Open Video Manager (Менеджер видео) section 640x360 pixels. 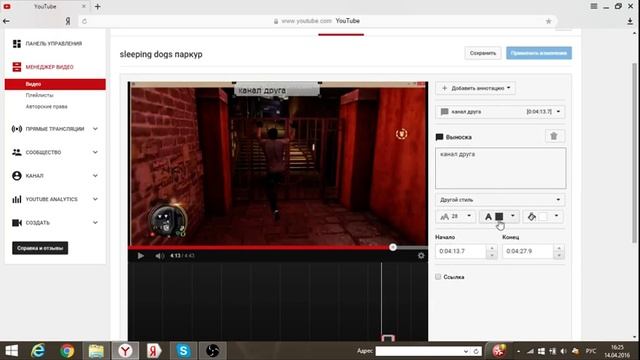click(x=43, y=67)
